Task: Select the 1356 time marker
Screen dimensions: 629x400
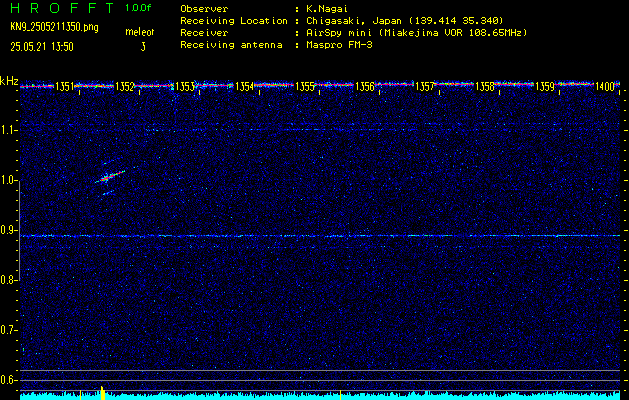Action: click(365, 87)
